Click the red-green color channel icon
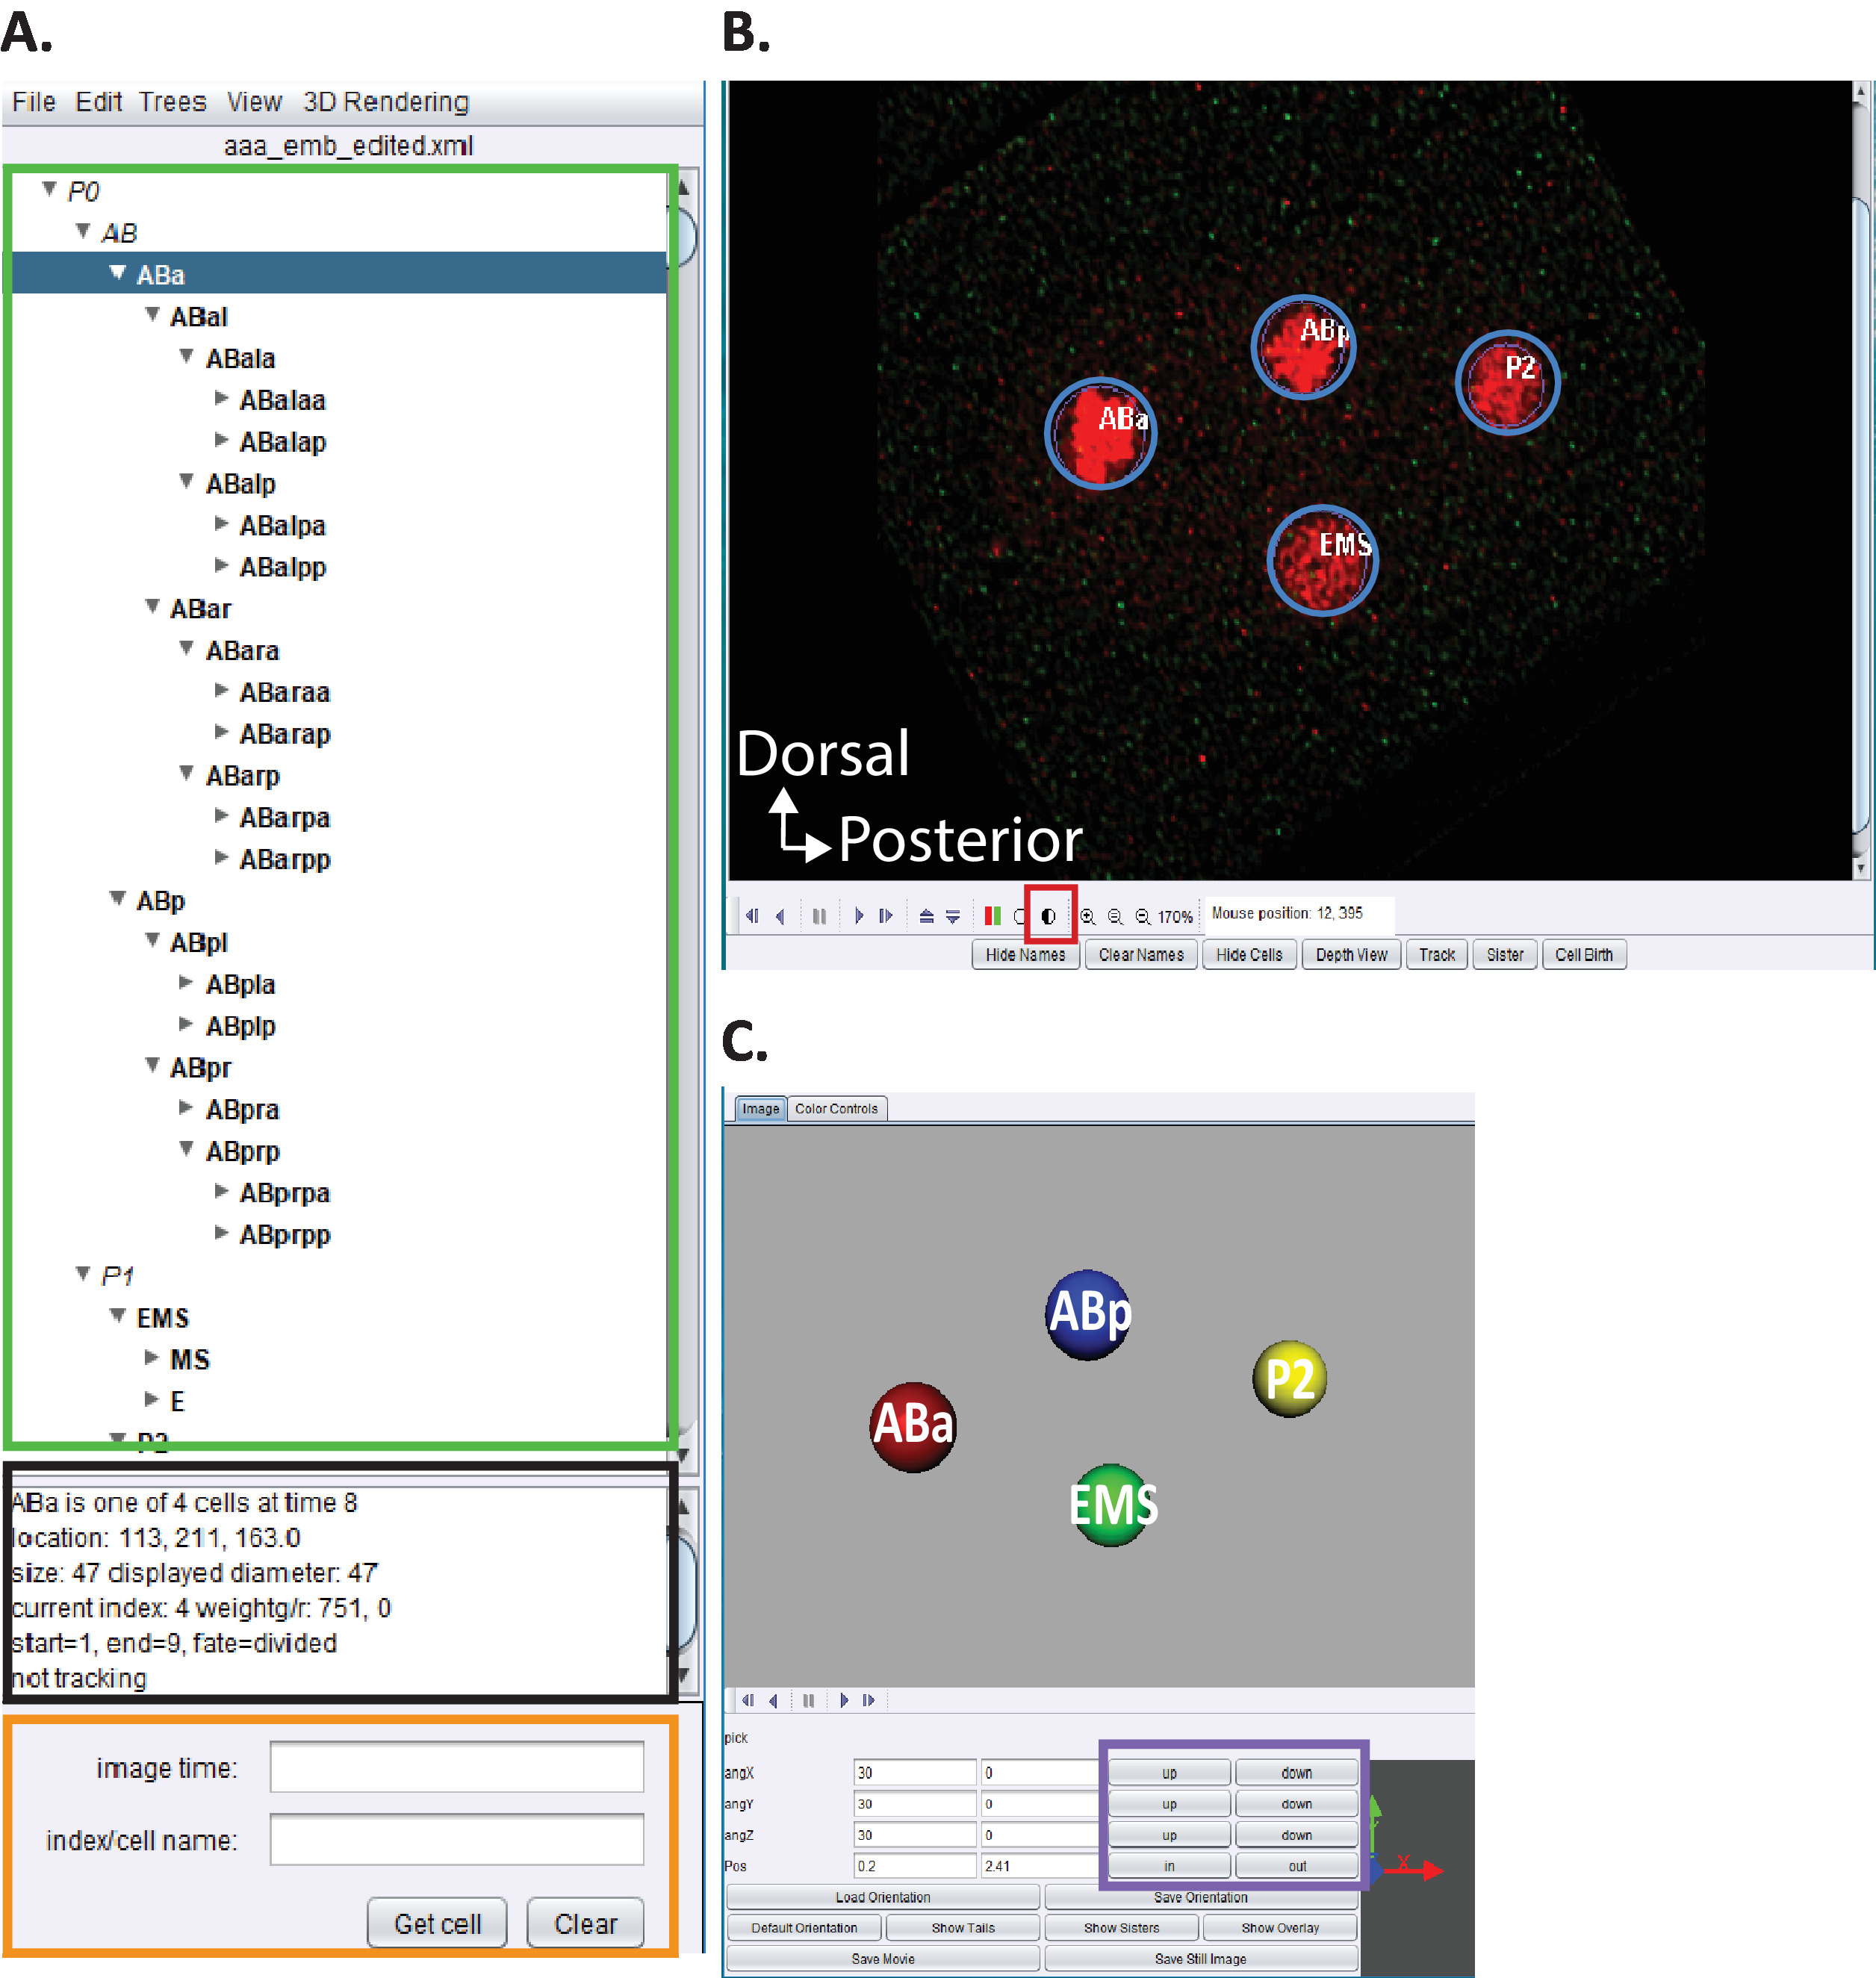This screenshot has width=1876, height=1978. pyautogui.click(x=992, y=915)
